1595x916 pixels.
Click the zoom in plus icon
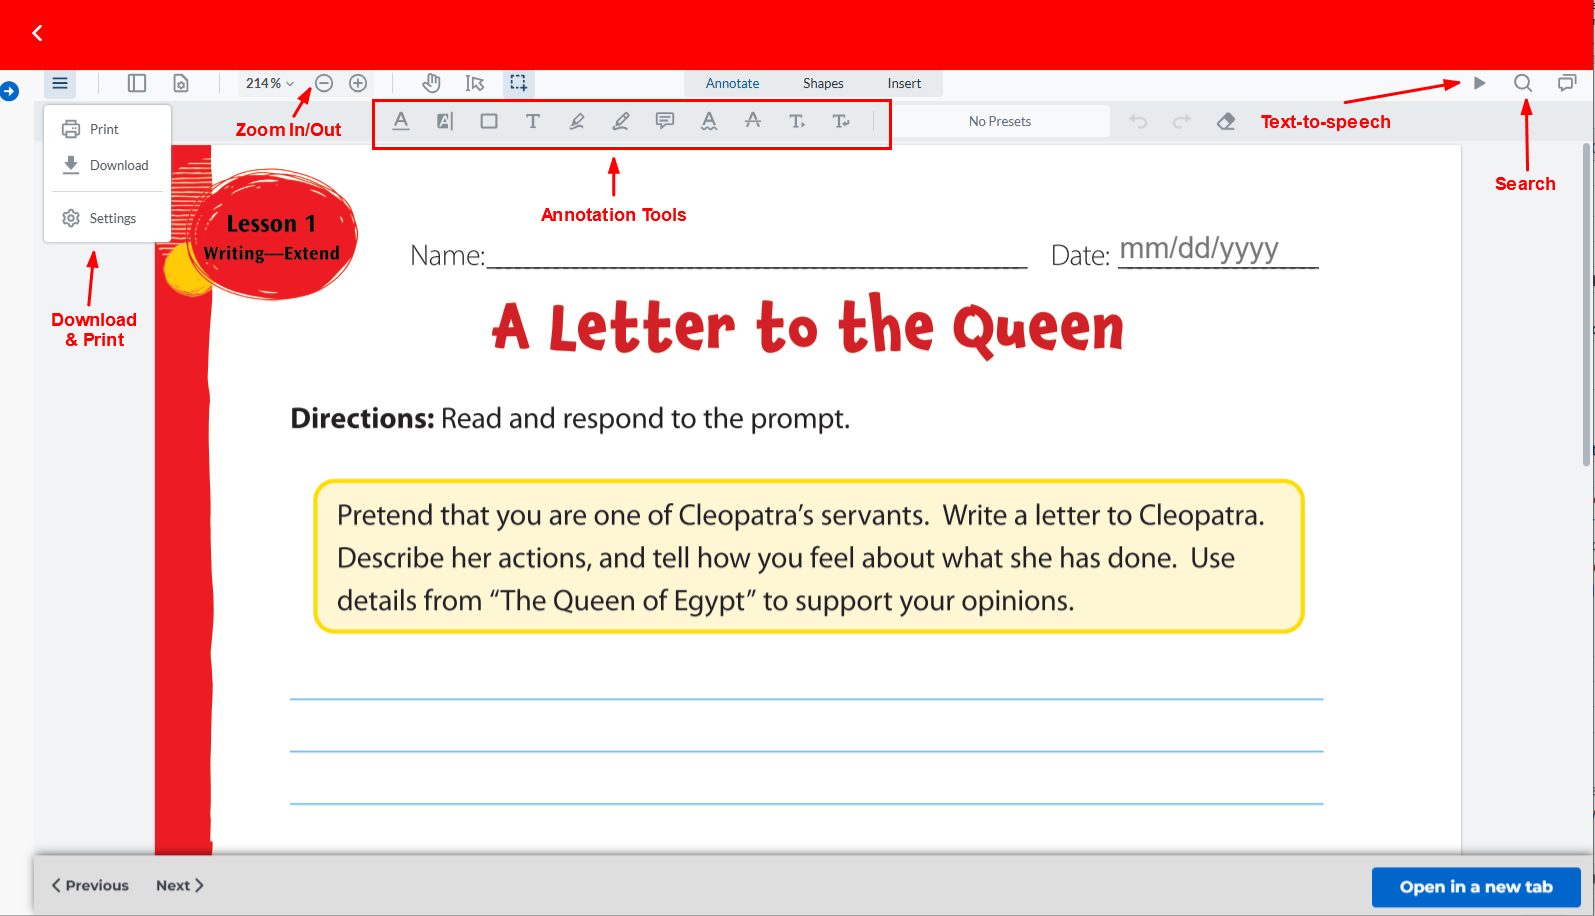358,83
